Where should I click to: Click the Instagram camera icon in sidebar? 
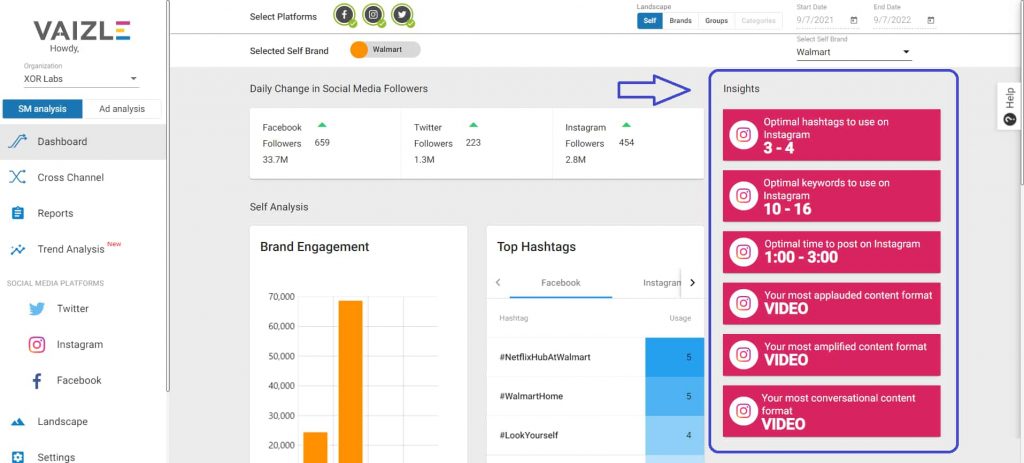click(37, 344)
